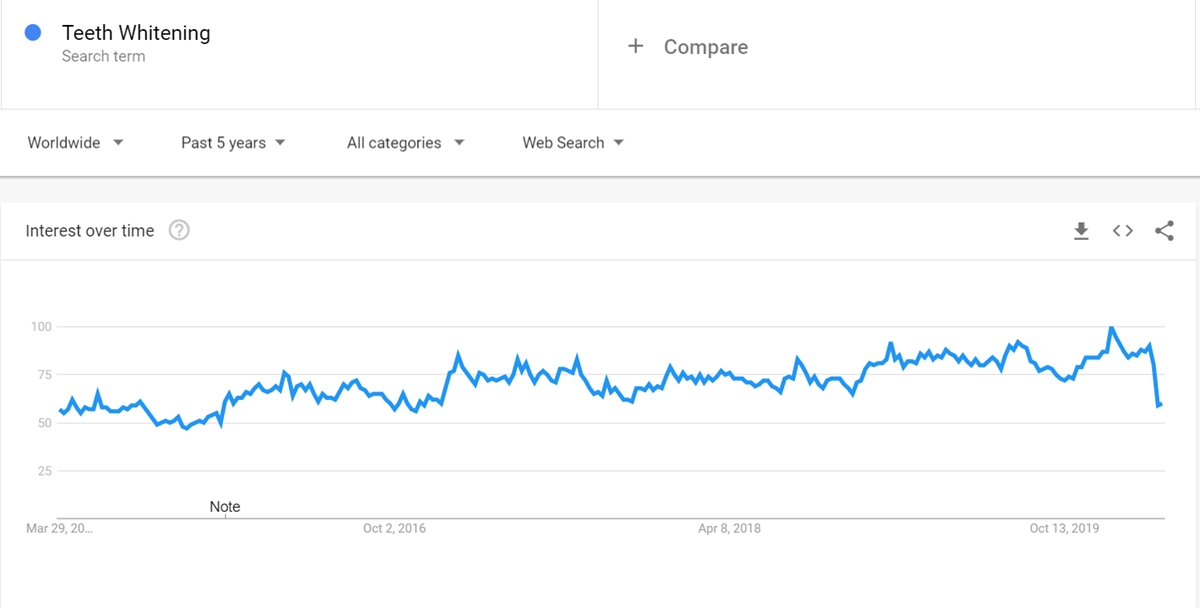The width and height of the screenshot is (1200, 608).
Task: Open the Note marker on the chart
Action: coord(225,507)
